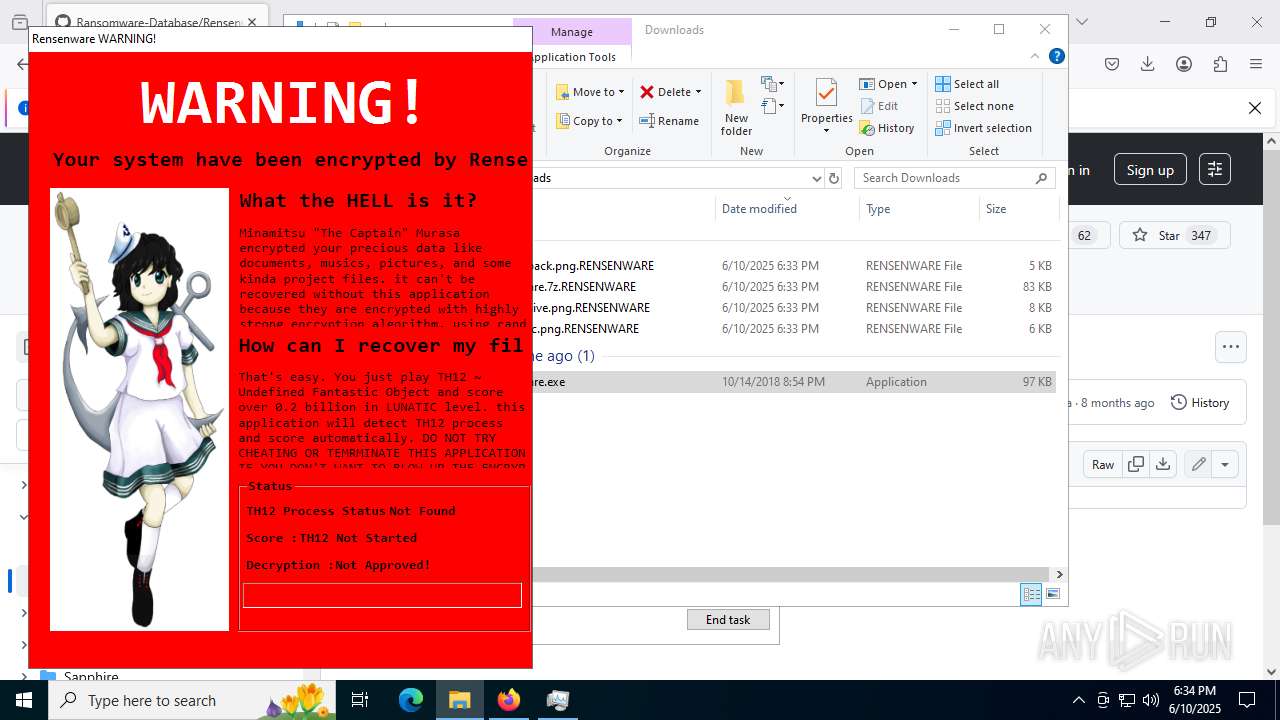Screen dimensions: 1280x720
Task: Click the GitHub edit pencil icon
Action: 1198,464
